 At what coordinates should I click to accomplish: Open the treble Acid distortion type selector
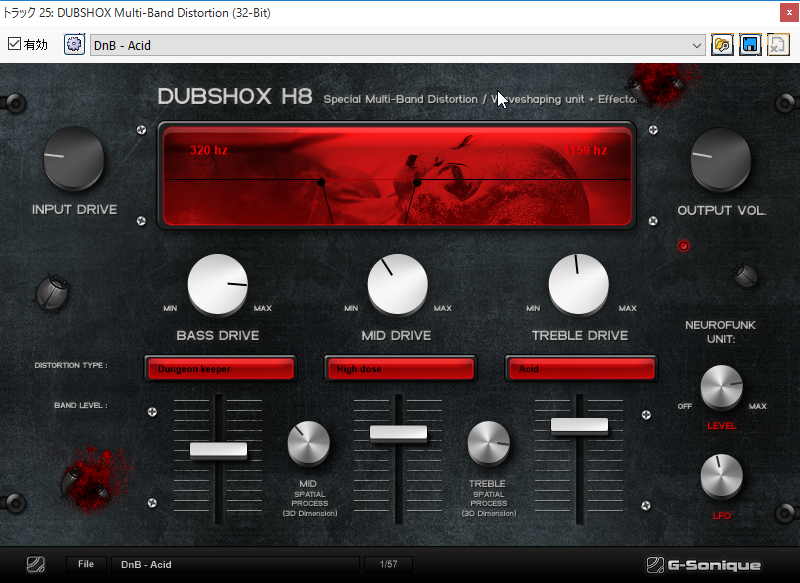pos(581,369)
